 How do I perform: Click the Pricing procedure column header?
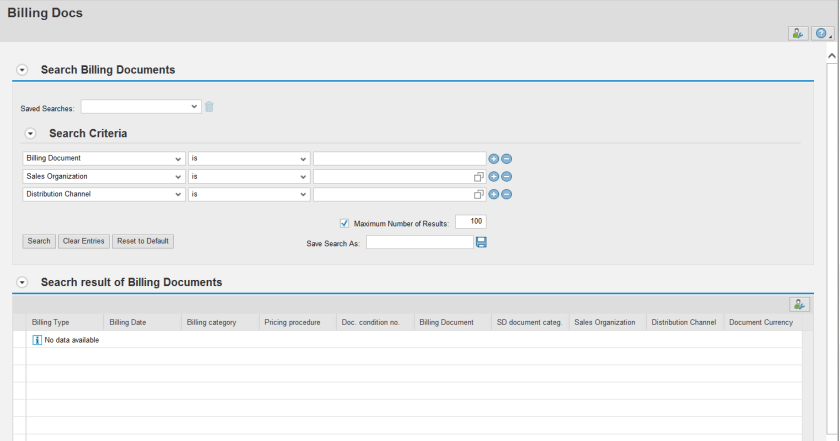coord(298,322)
